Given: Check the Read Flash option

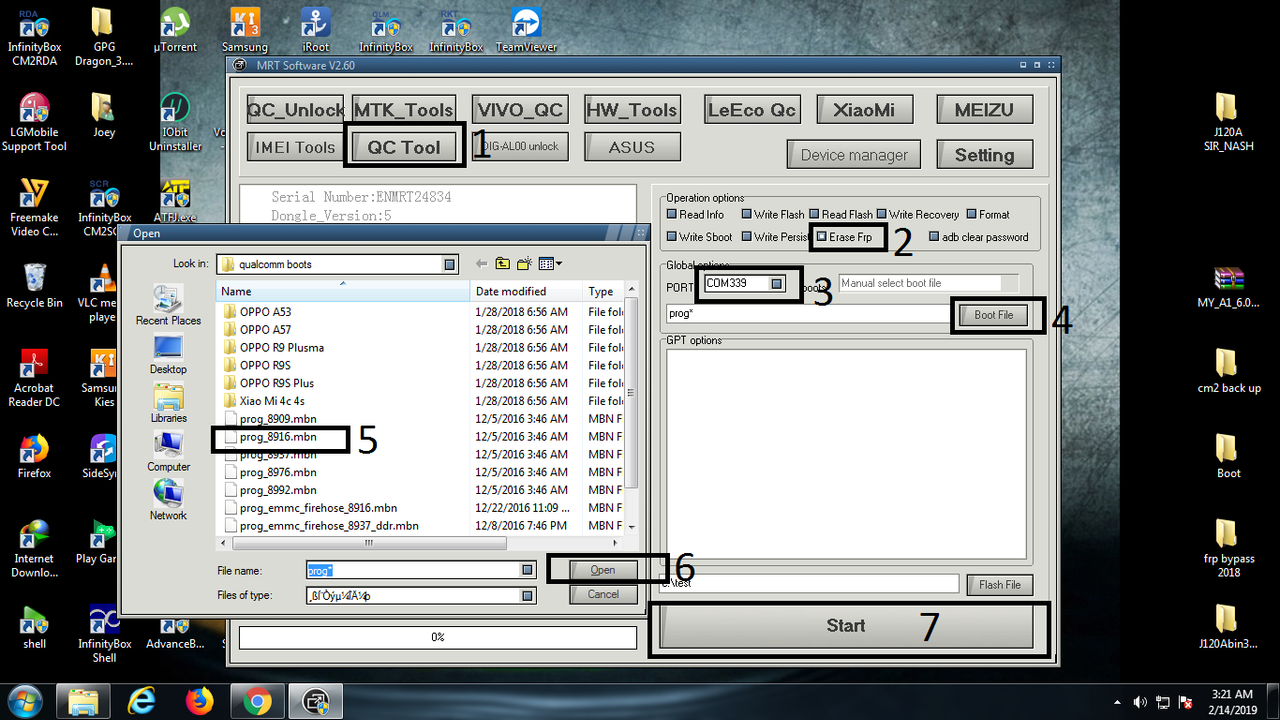Looking at the screenshot, I should (815, 214).
